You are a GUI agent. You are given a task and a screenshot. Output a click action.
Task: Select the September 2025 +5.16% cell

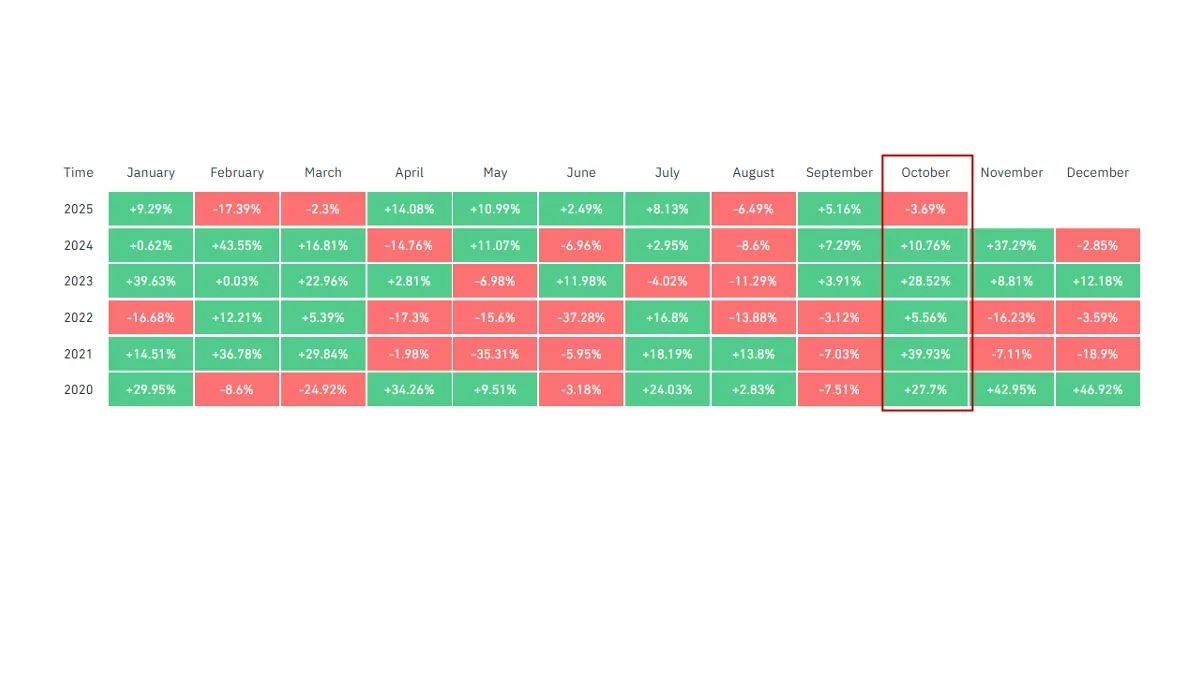(839, 209)
